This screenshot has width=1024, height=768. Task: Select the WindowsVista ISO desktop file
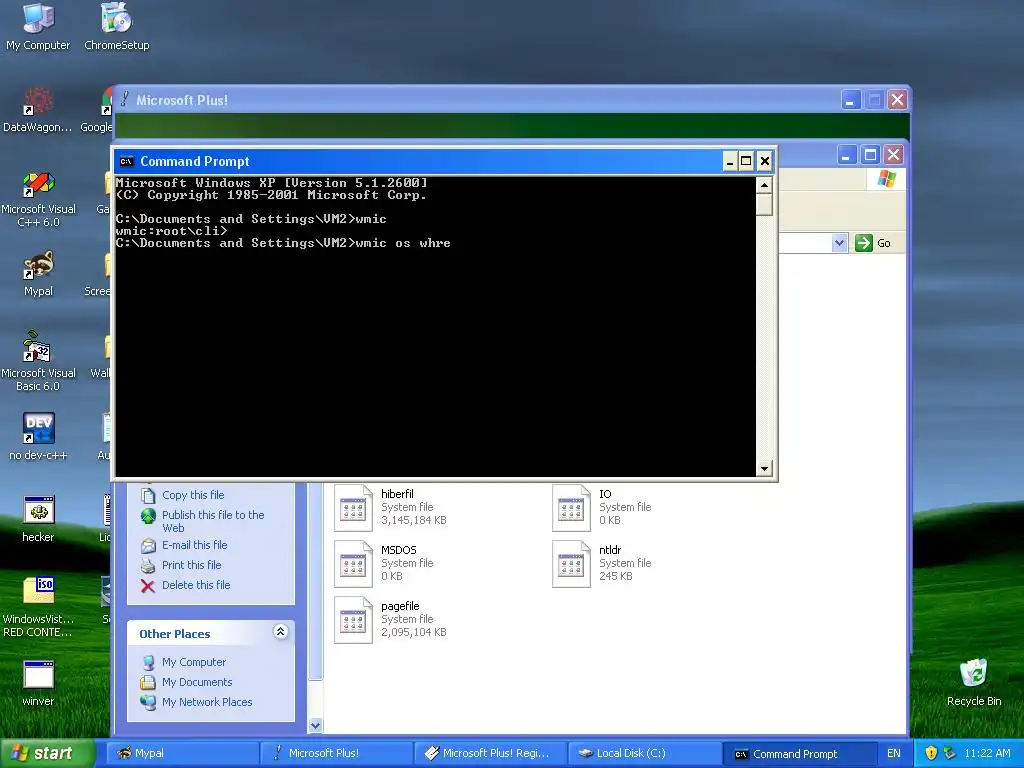38,607
